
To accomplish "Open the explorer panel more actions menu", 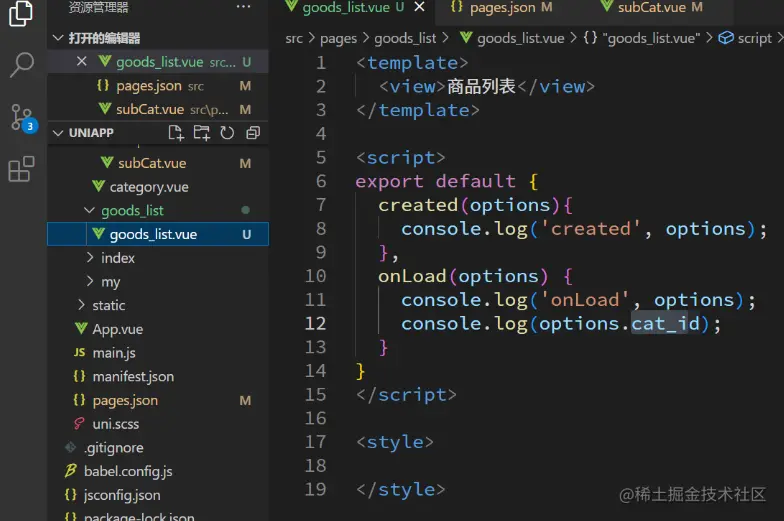I will coord(244,7).
